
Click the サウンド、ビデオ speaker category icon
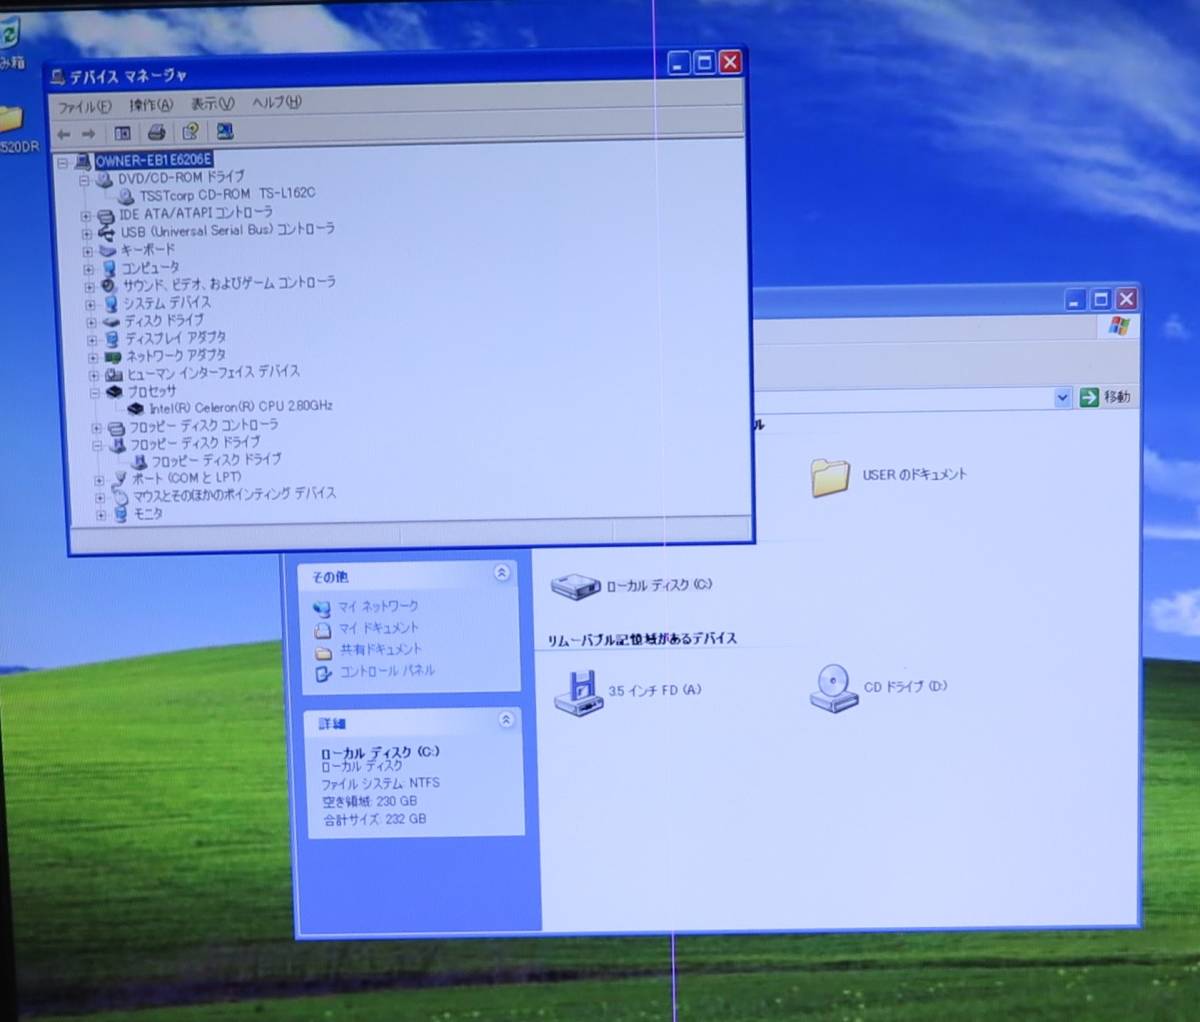point(109,285)
